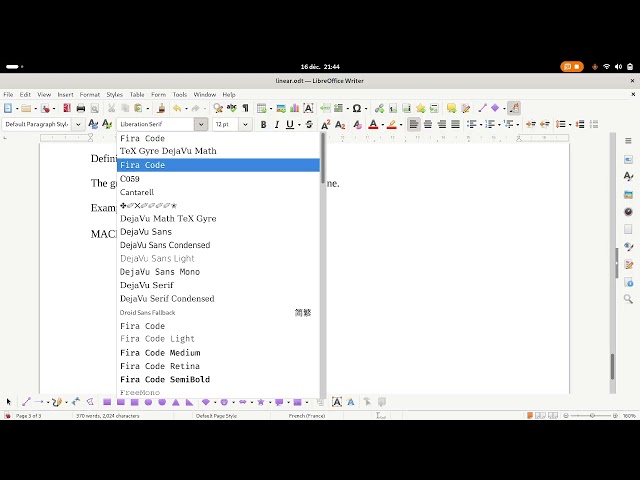Insert a comment with the yellow note icon
The width and height of the screenshot is (640, 480).
tap(451, 108)
